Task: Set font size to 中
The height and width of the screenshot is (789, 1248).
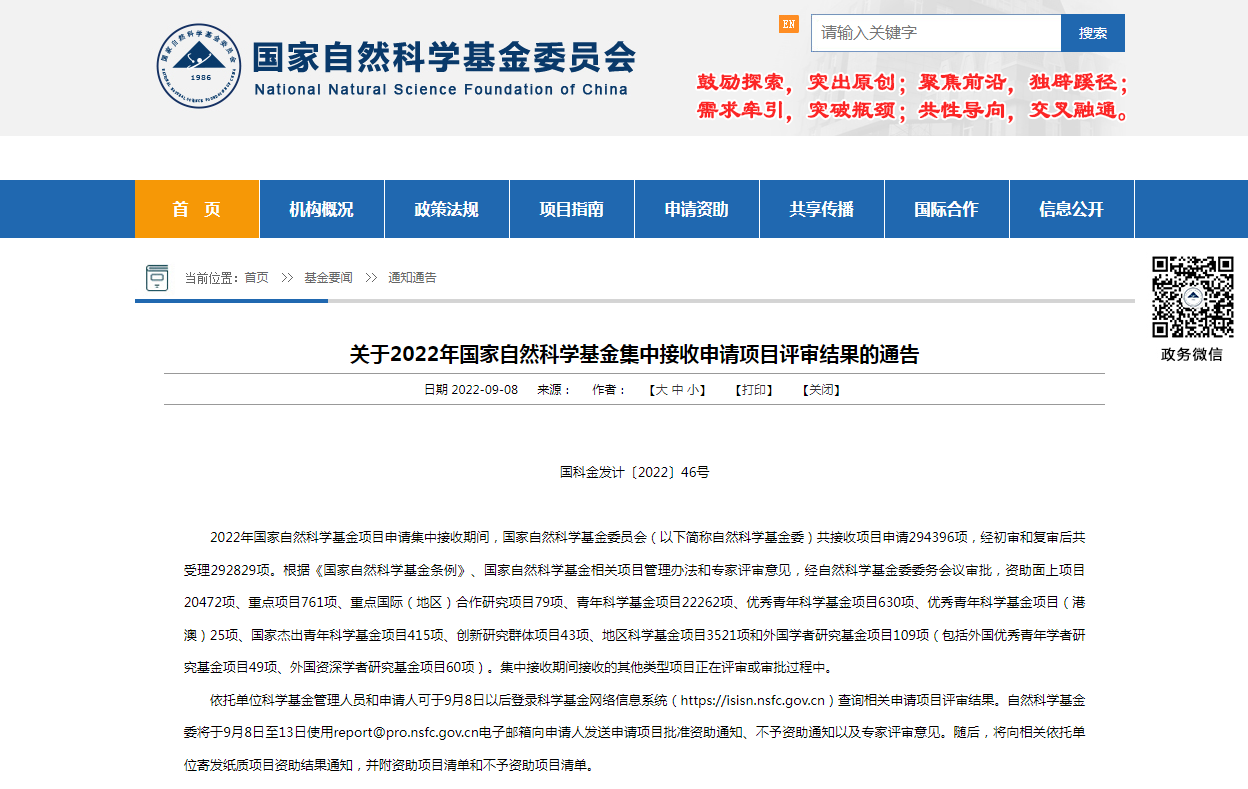Action: point(677,390)
